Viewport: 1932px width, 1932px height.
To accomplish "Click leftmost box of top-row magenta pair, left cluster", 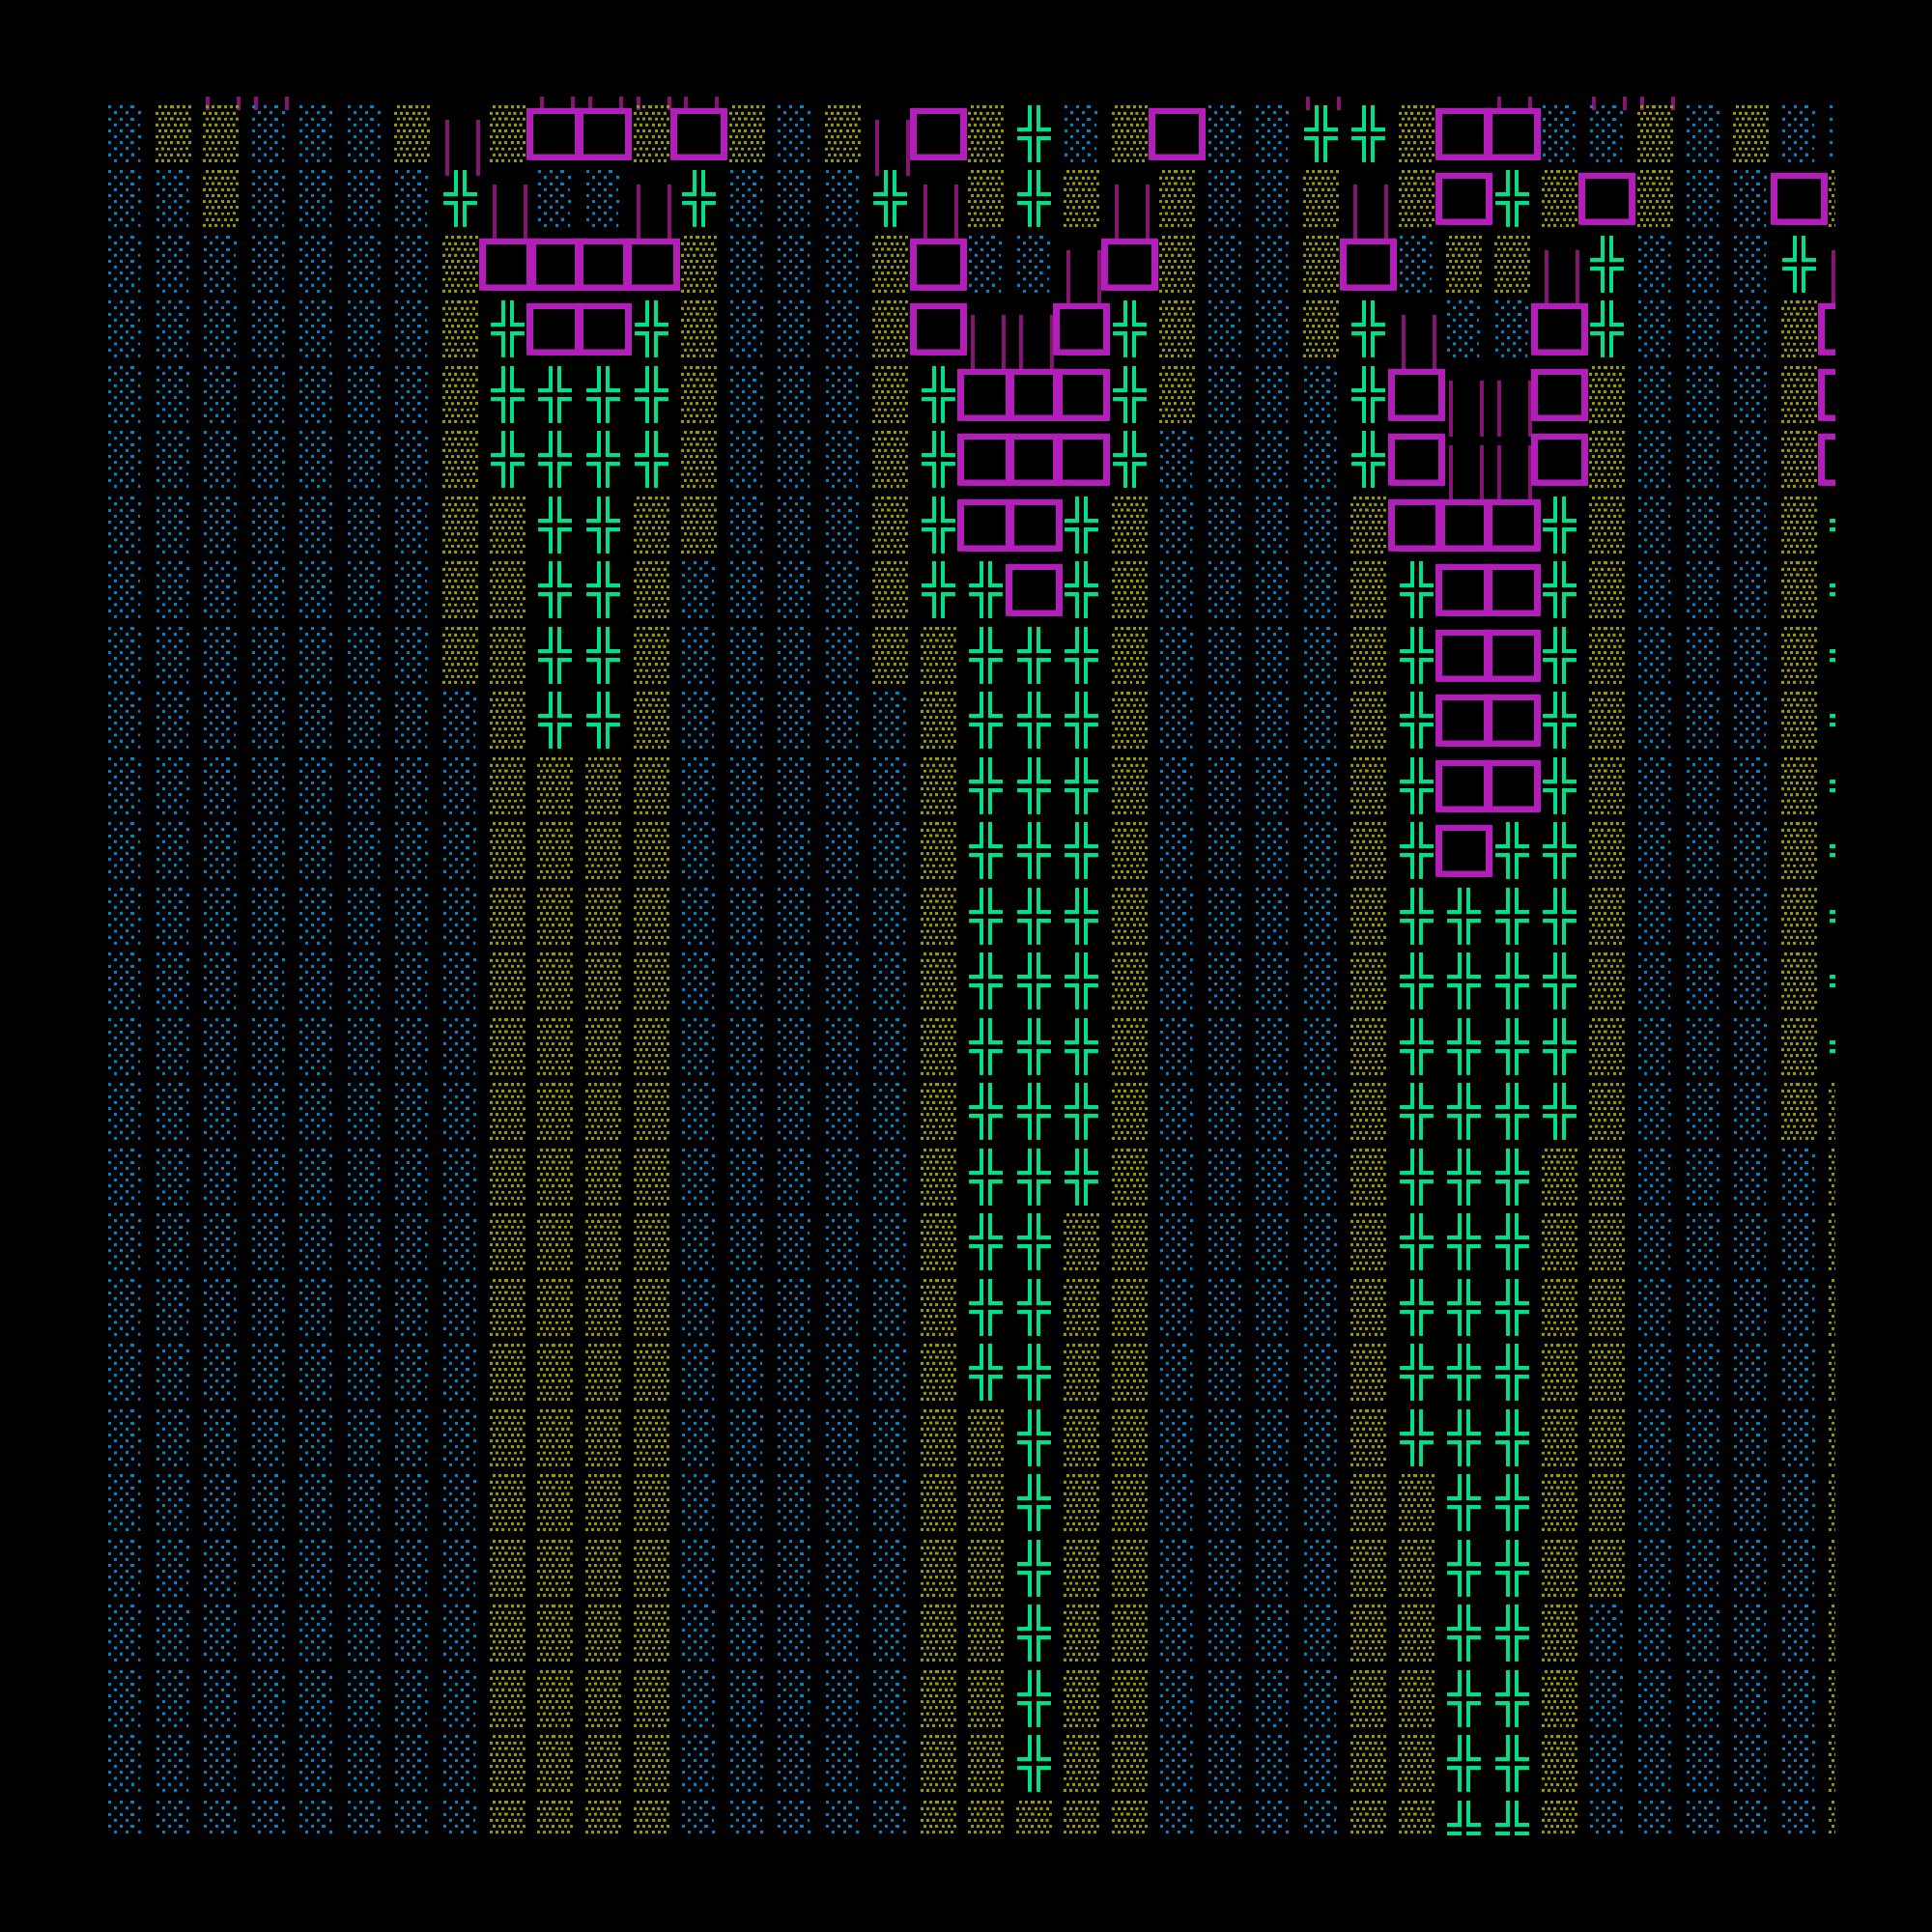I will [x=554, y=134].
